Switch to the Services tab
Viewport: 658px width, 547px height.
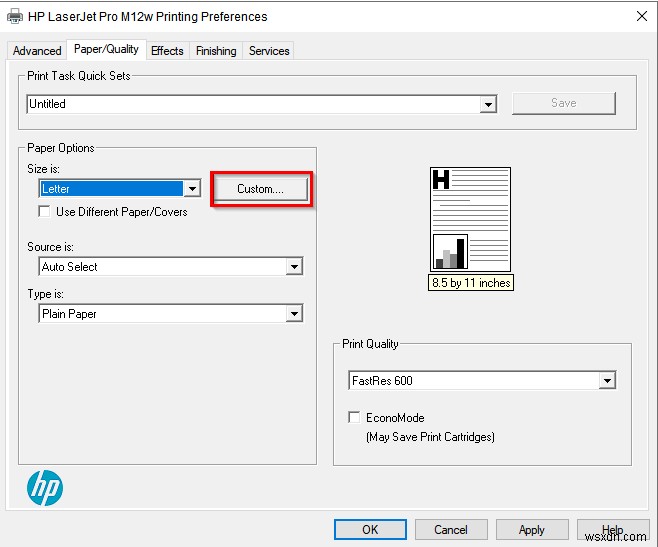click(x=269, y=51)
